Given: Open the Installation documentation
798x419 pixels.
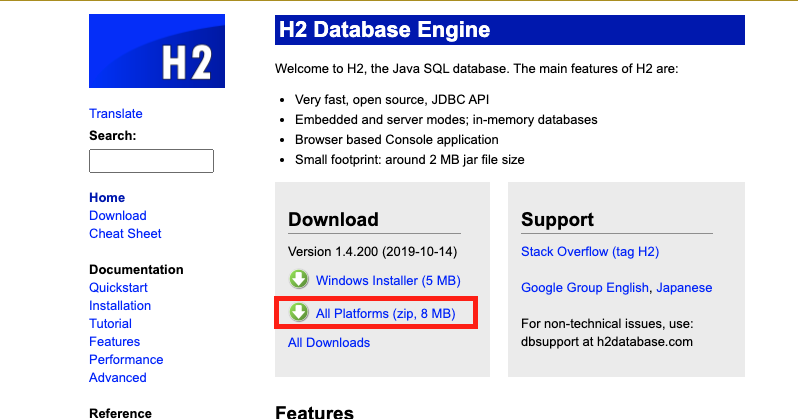Looking at the screenshot, I should pos(120,305).
